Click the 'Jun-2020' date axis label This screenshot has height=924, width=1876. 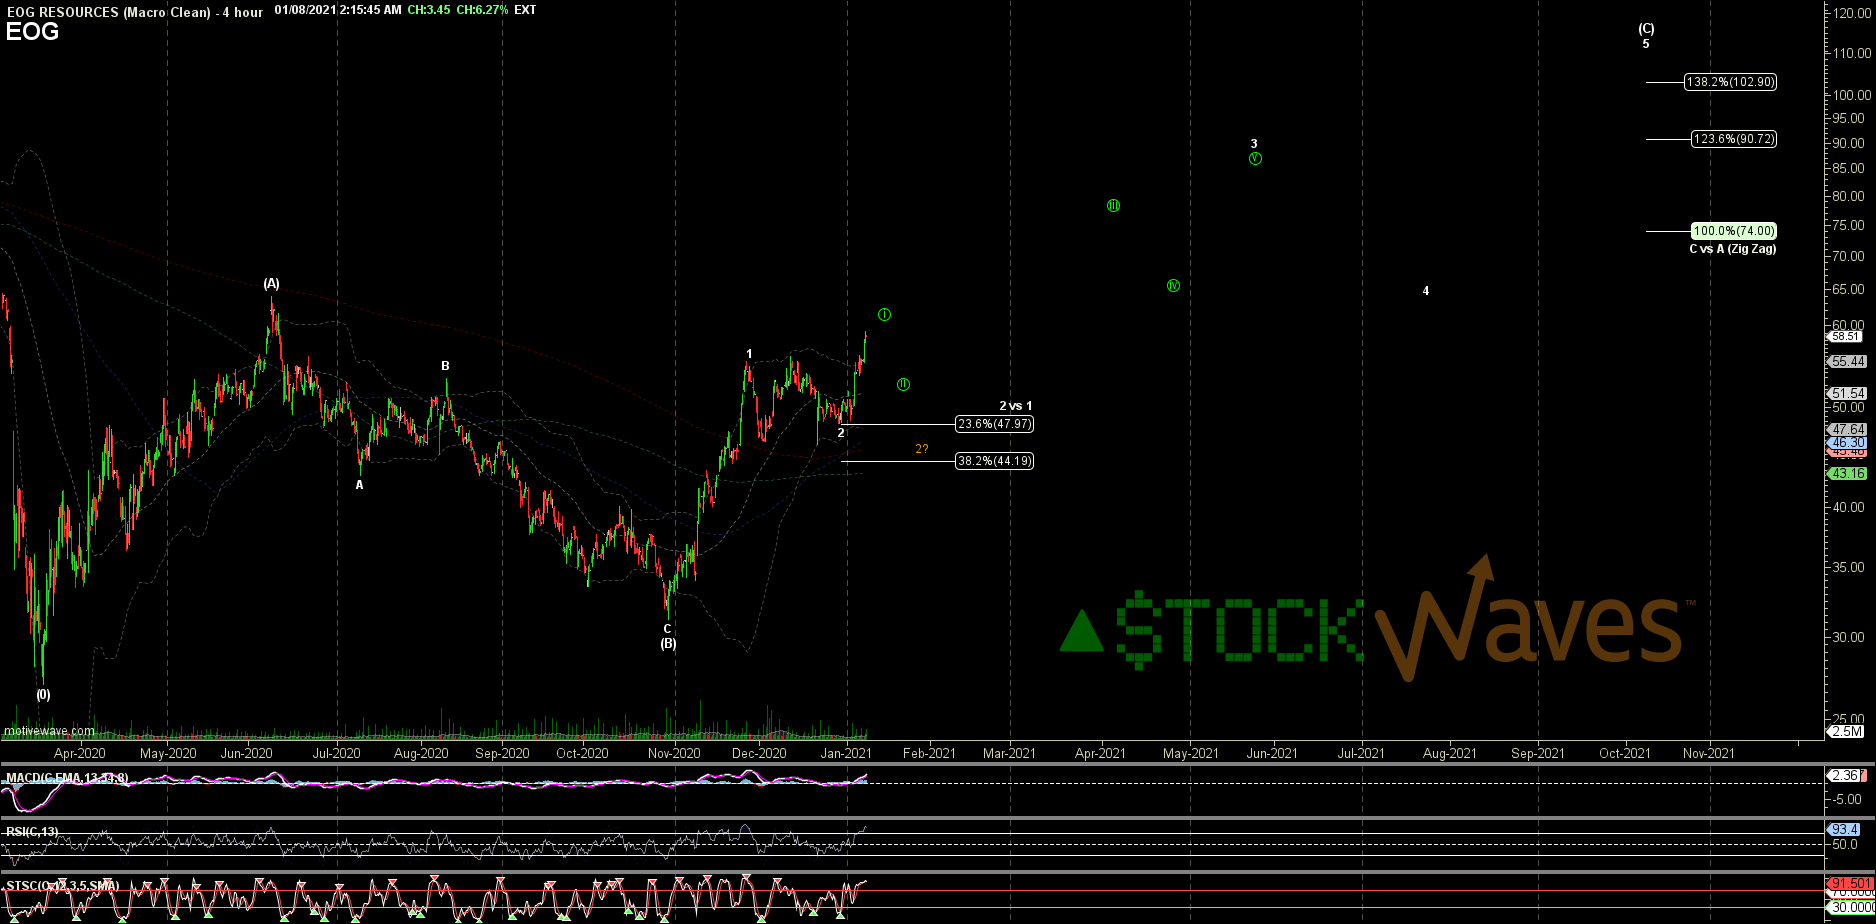[x=246, y=753]
